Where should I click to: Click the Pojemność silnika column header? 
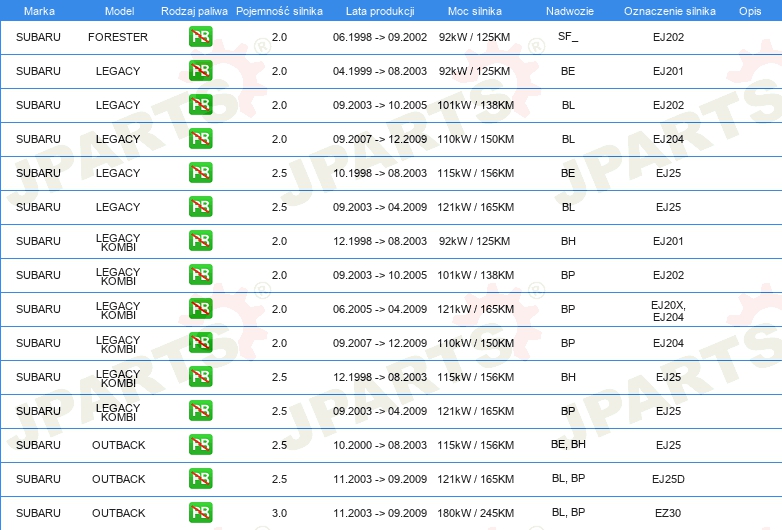(279, 11)
